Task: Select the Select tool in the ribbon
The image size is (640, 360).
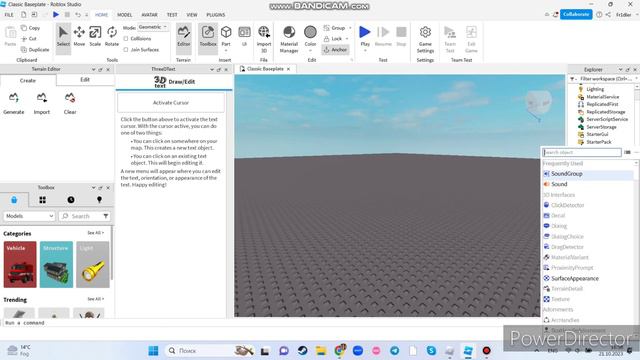Action: [x=63, y=37]
